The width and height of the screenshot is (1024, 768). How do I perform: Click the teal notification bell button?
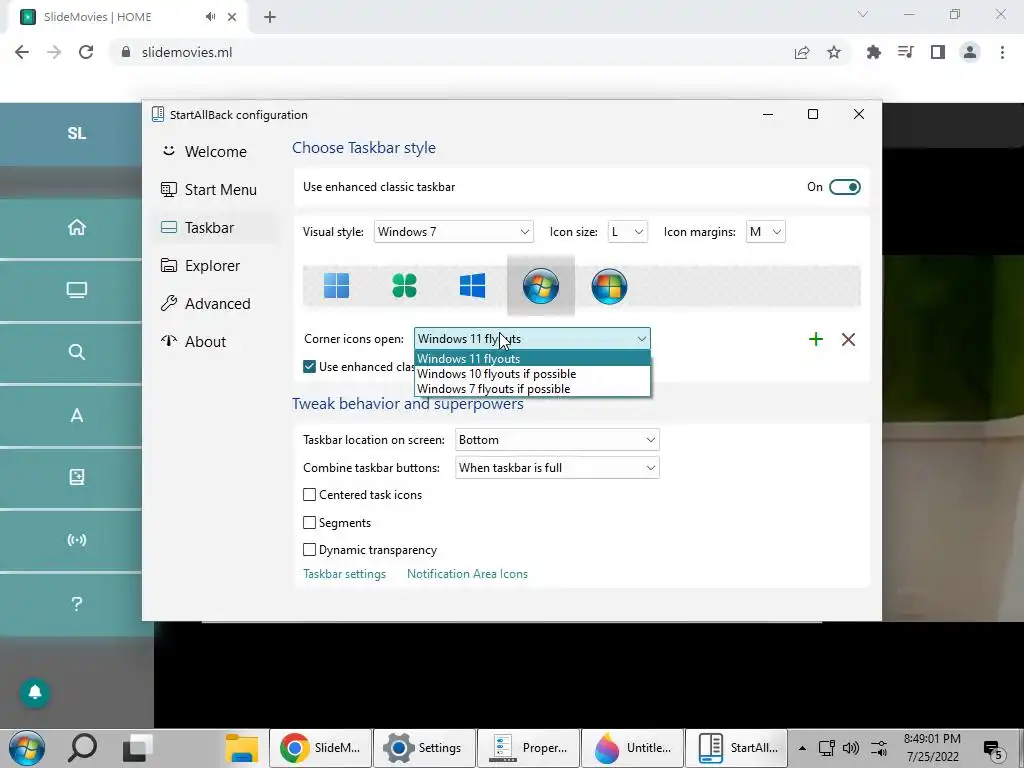35,692
